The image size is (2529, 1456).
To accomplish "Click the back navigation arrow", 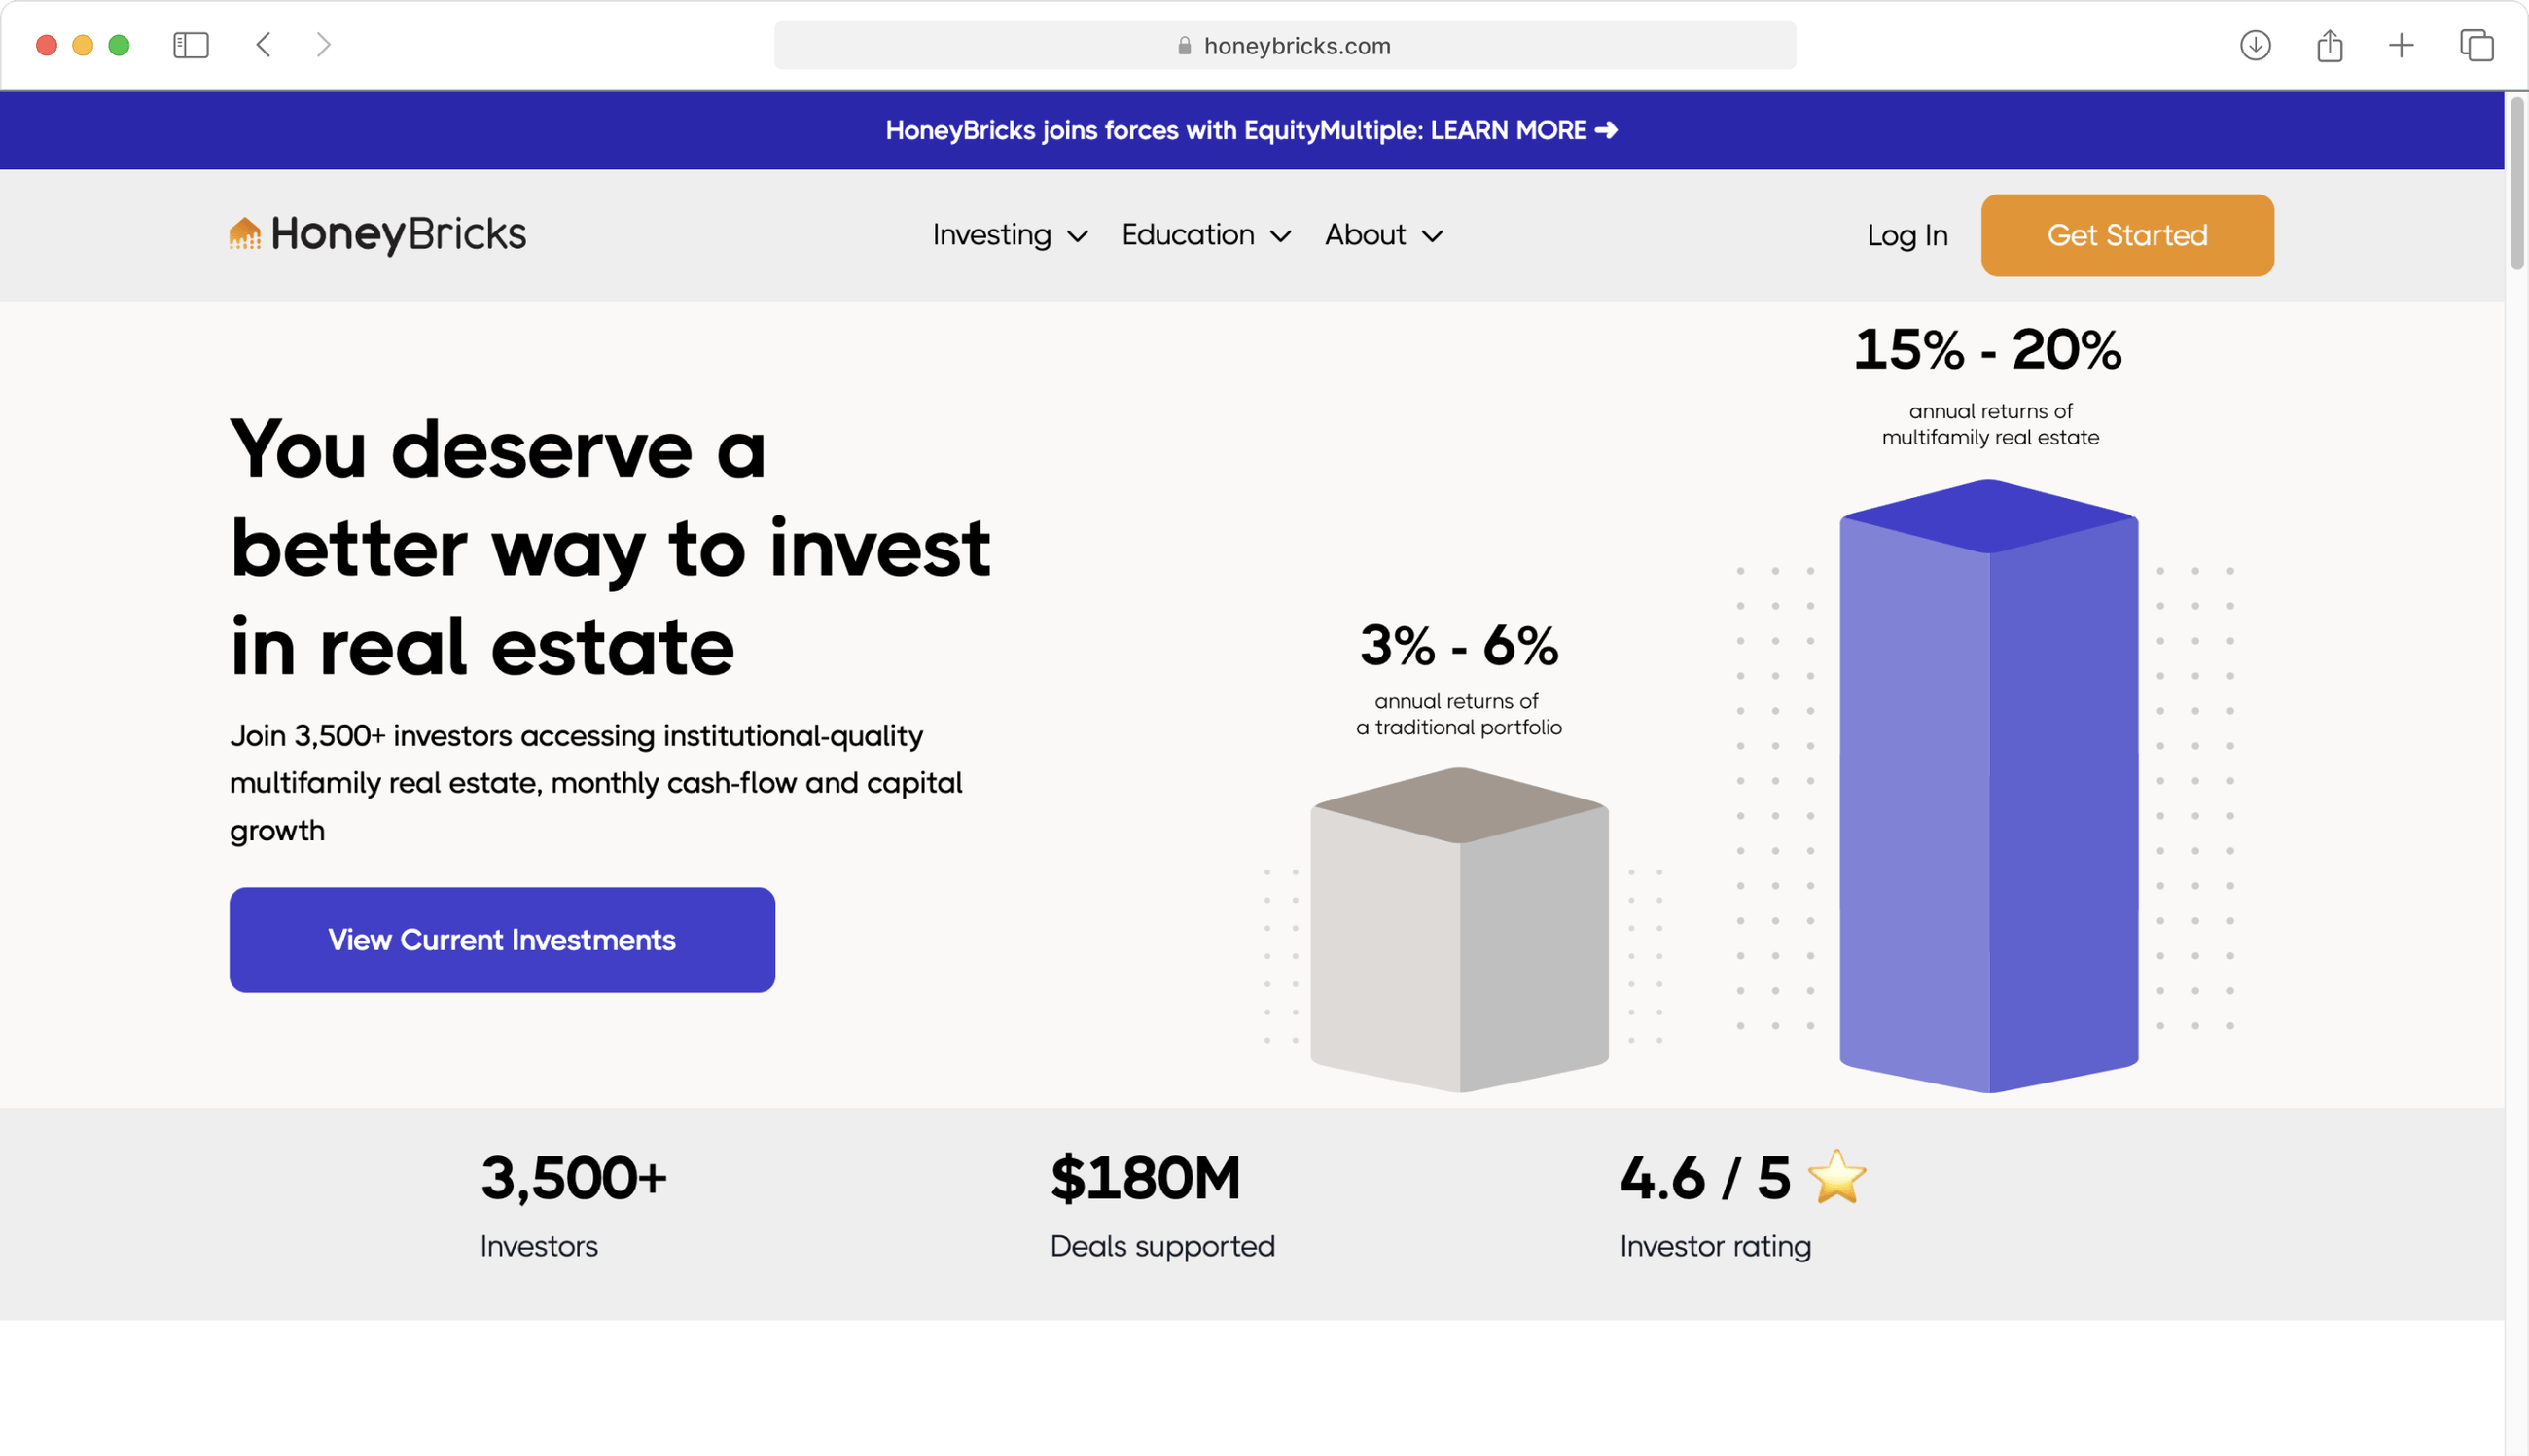I will point(263,45).
